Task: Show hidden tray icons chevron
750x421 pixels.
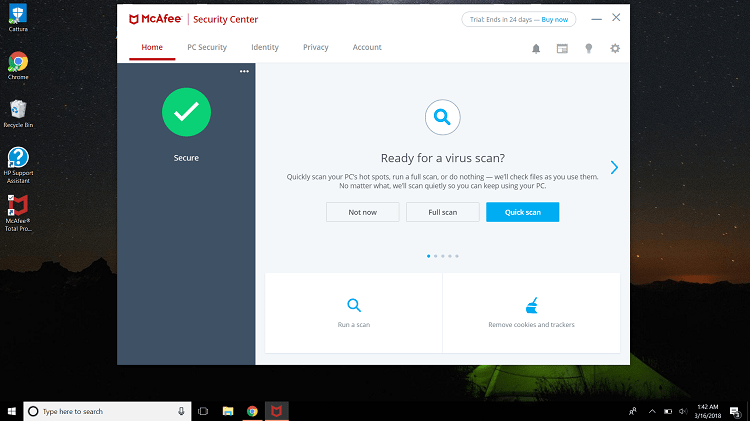Action: click(x=652, y=411)
